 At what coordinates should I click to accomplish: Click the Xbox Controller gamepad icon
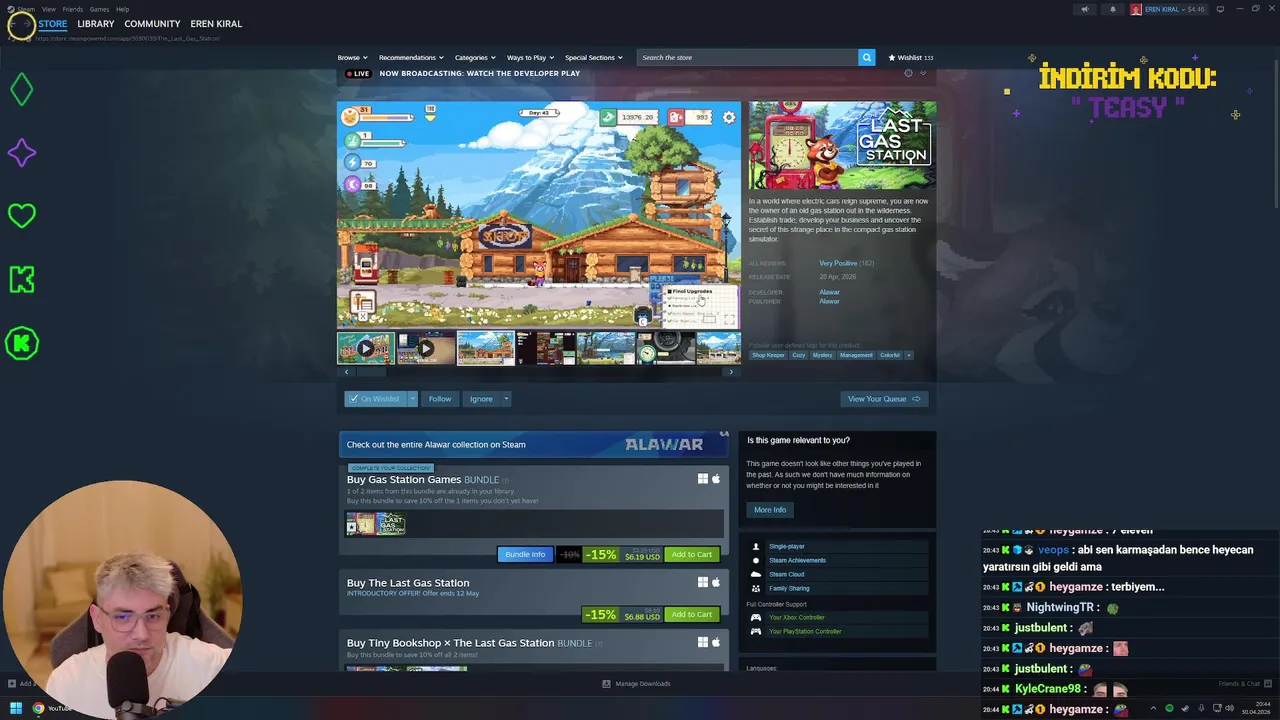pos(756,617)
